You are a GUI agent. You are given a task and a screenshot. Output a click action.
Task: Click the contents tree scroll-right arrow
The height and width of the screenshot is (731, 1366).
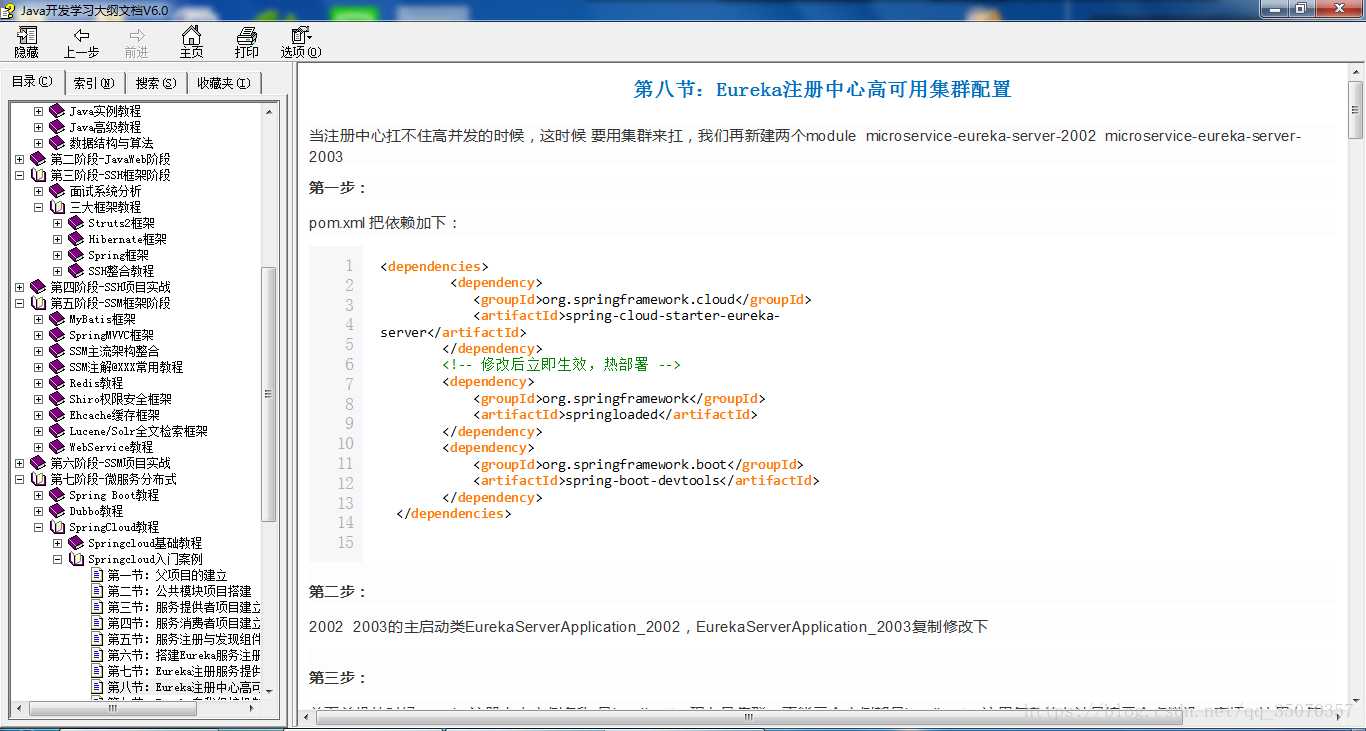pos(252,708)
